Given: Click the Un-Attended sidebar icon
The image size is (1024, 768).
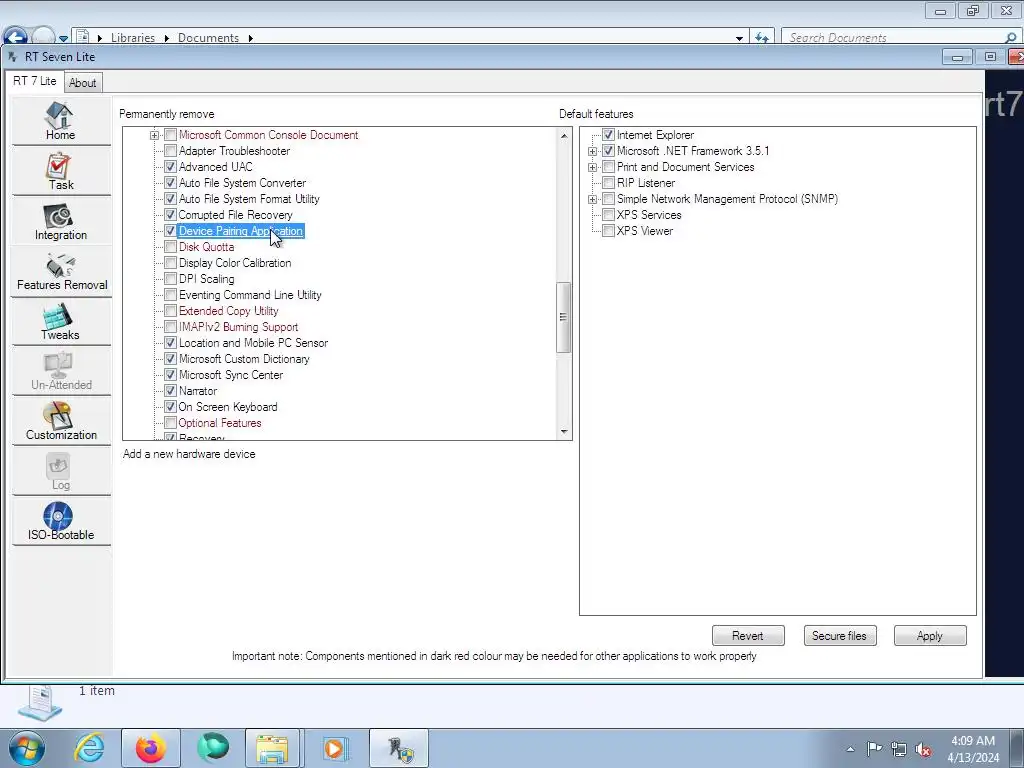Looking at the screenshot, I should coord(61,372).
